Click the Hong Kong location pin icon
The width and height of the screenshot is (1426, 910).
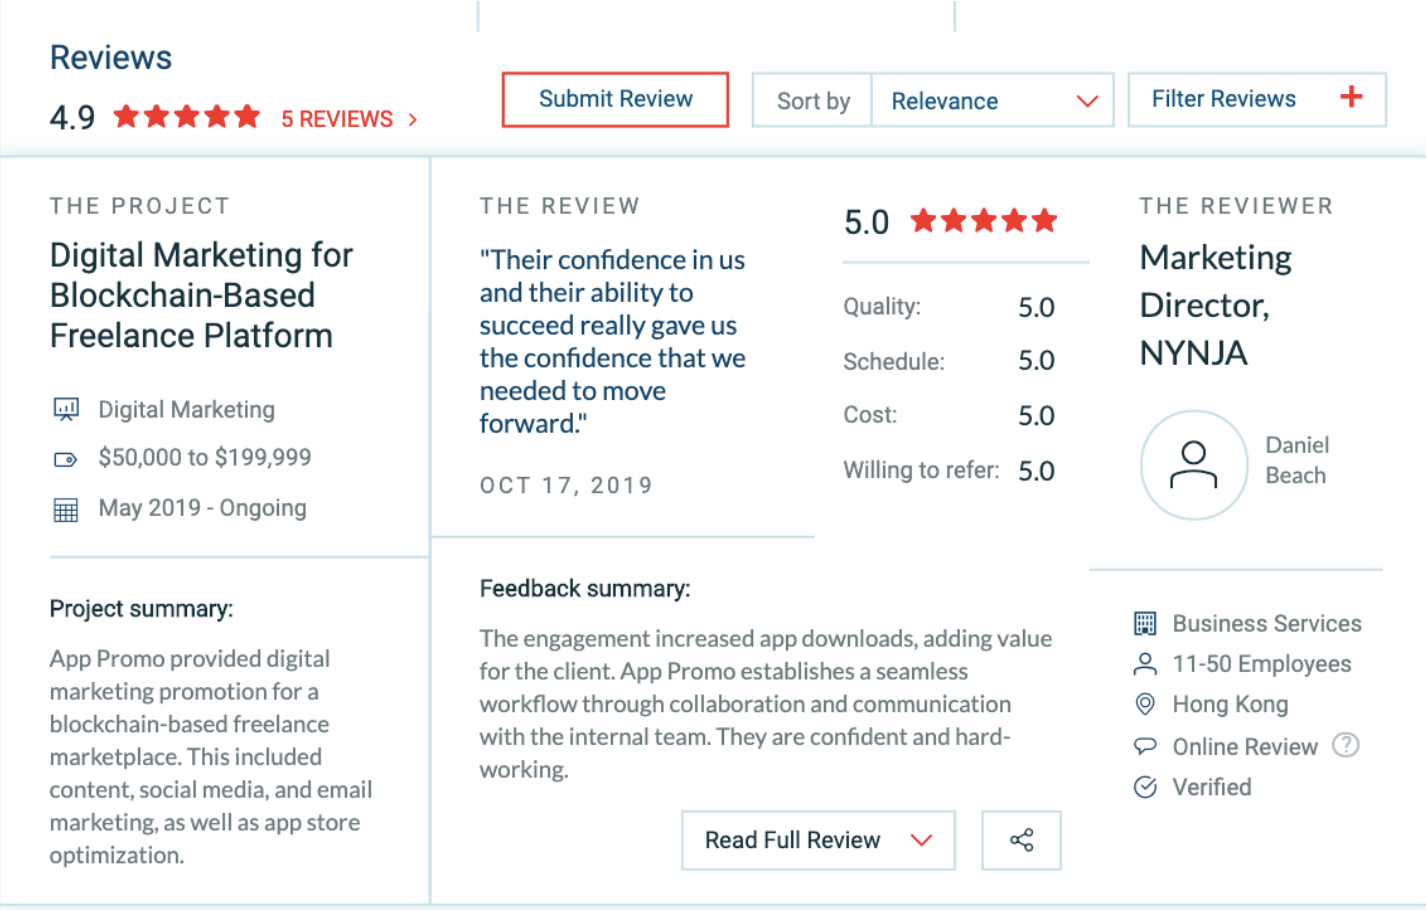point(1146,704)
